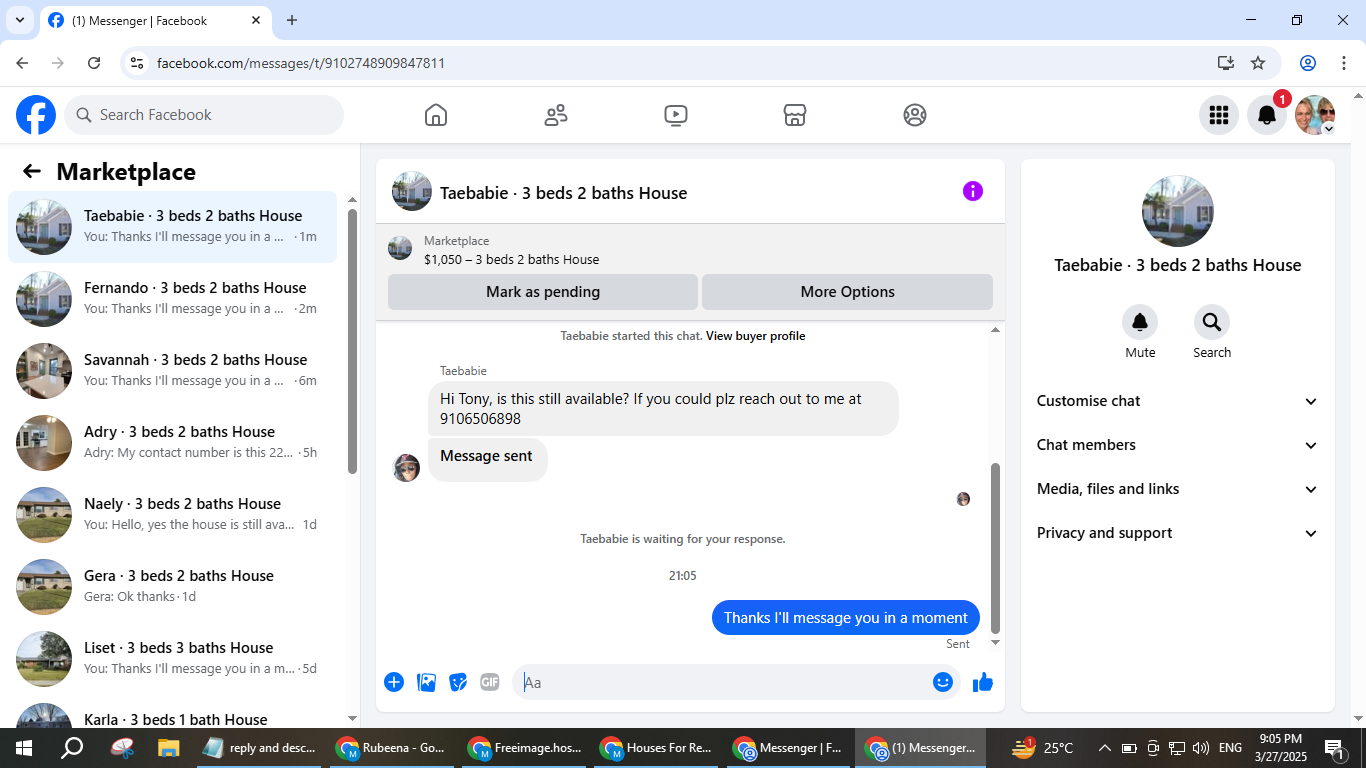
Task: Click the install app icon in address bar
Action: tap(1226, 63)
